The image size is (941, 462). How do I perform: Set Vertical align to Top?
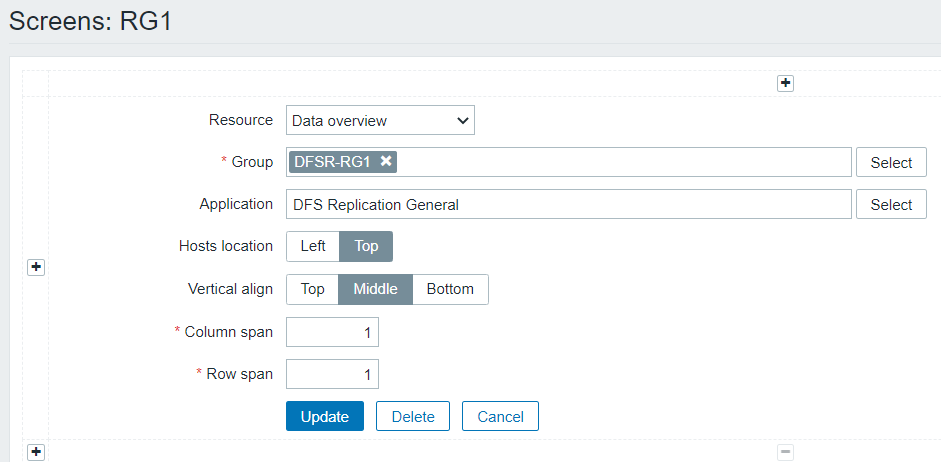click(313, 289)
